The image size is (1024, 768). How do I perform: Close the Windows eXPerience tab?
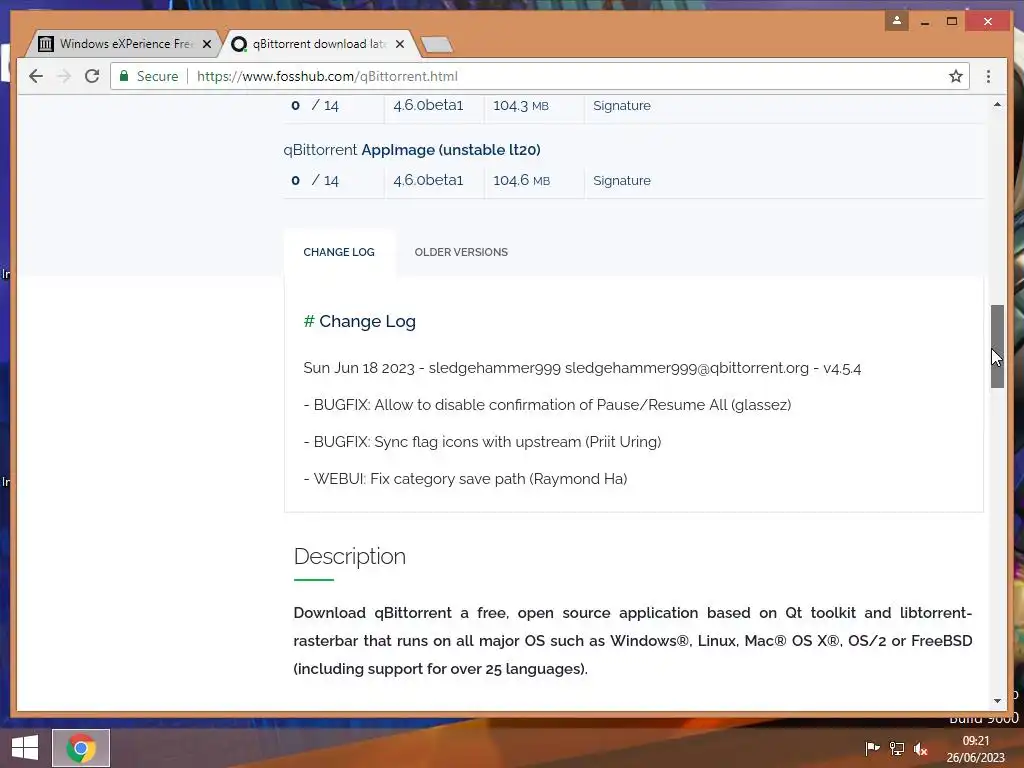click(x=207, y=44)
